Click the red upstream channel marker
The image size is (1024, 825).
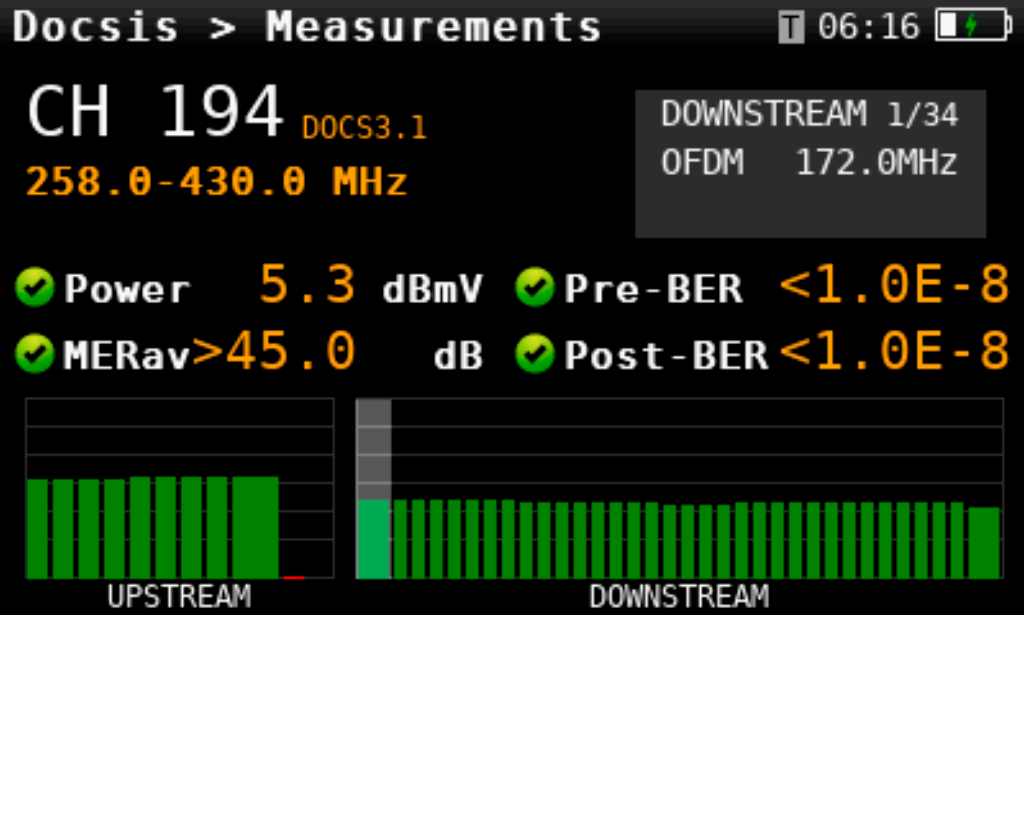293,577
